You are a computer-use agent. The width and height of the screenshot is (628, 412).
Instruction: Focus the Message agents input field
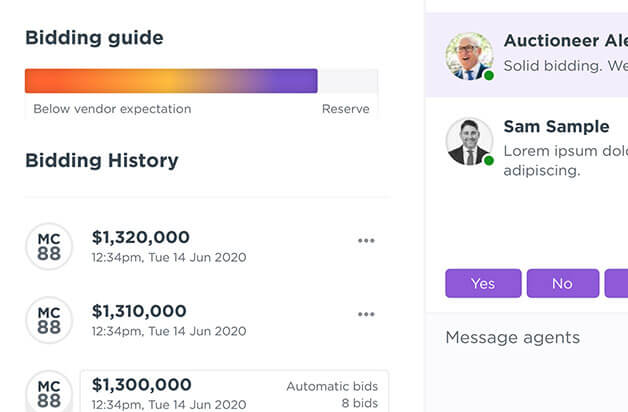click(x=526, y=362)
